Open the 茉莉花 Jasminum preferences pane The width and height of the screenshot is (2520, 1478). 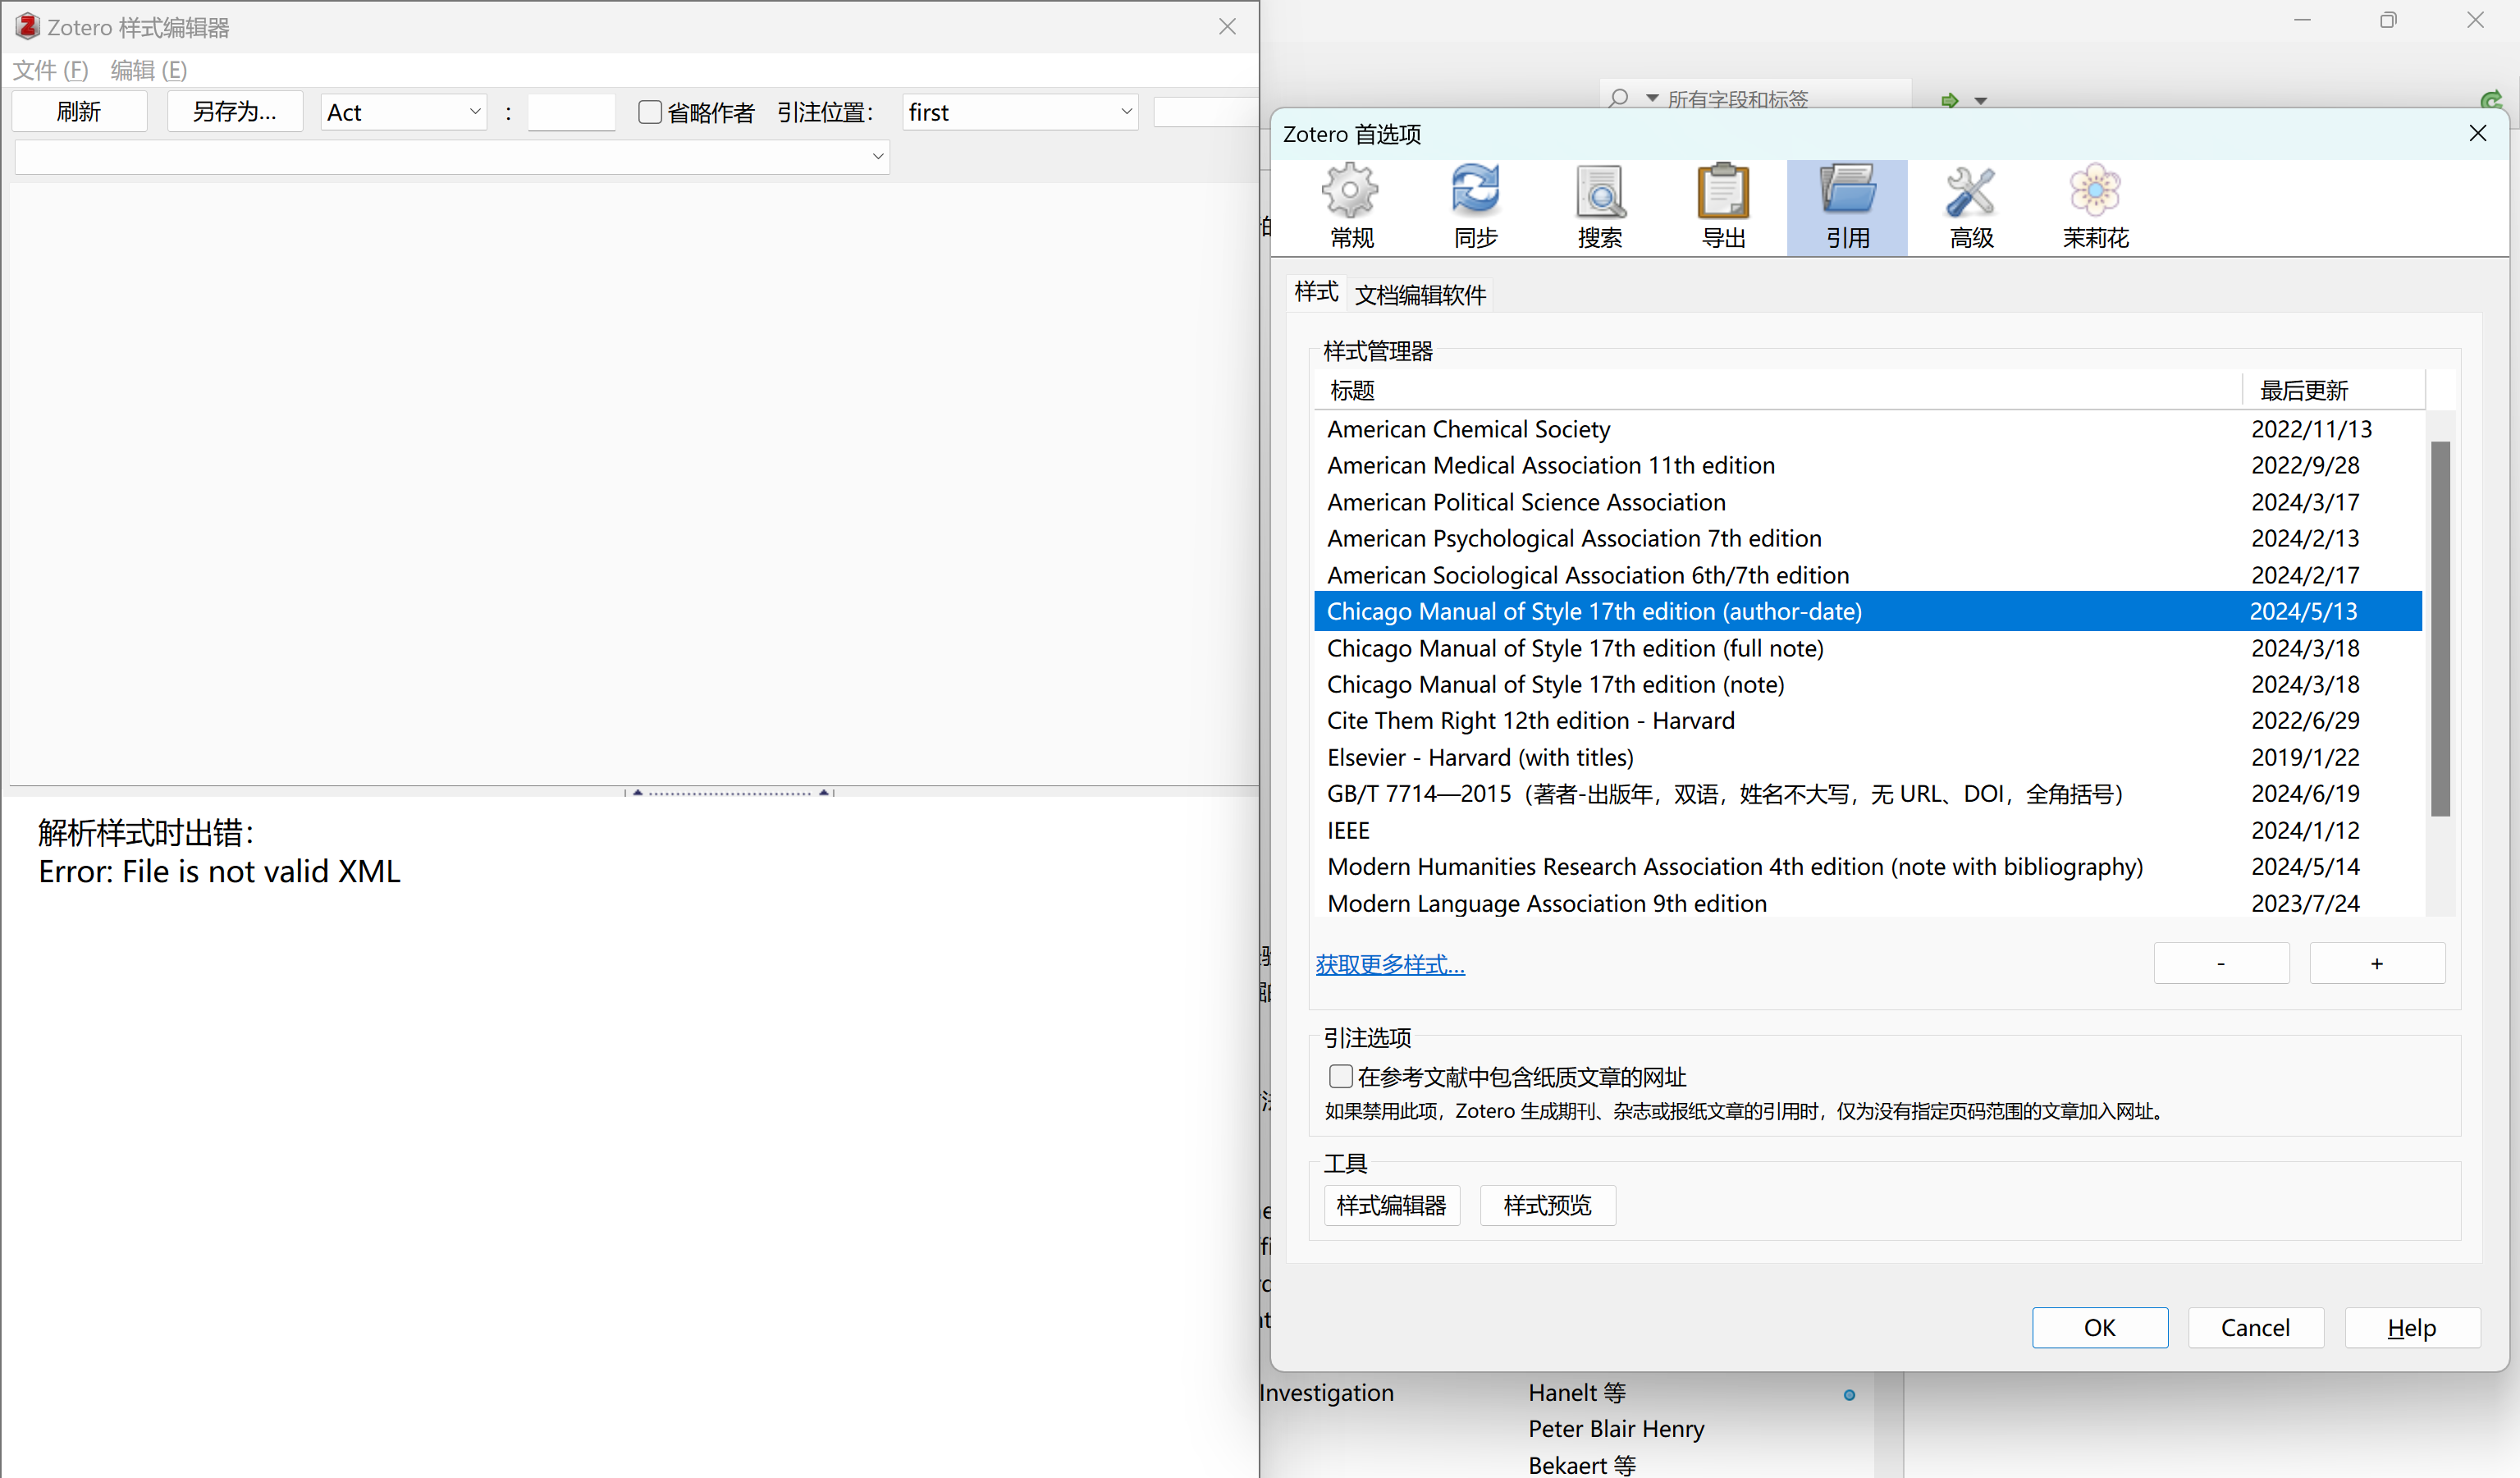pos(2095,206)
